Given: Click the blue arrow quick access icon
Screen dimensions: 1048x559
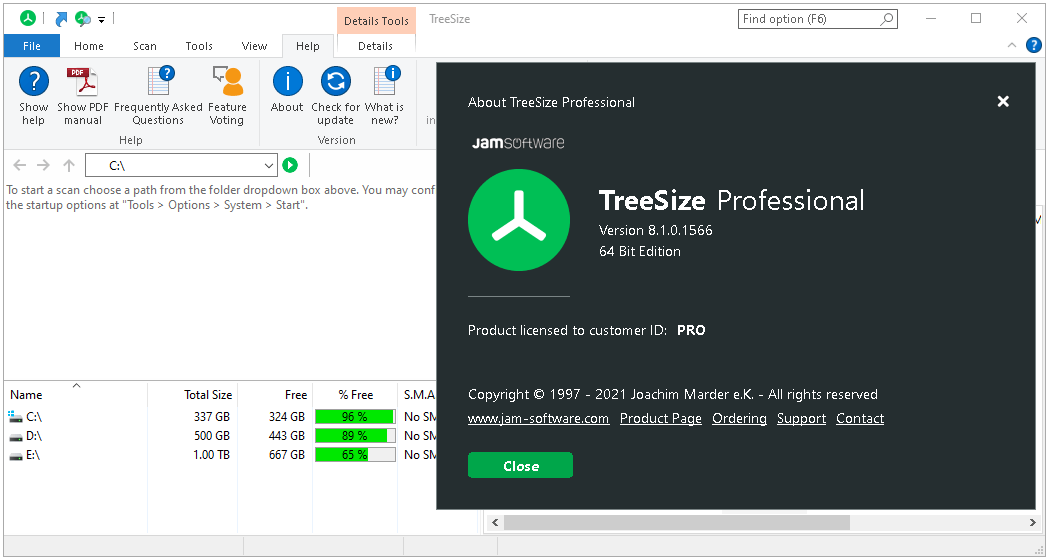Looking at the screenshot, I should point(61,19).
